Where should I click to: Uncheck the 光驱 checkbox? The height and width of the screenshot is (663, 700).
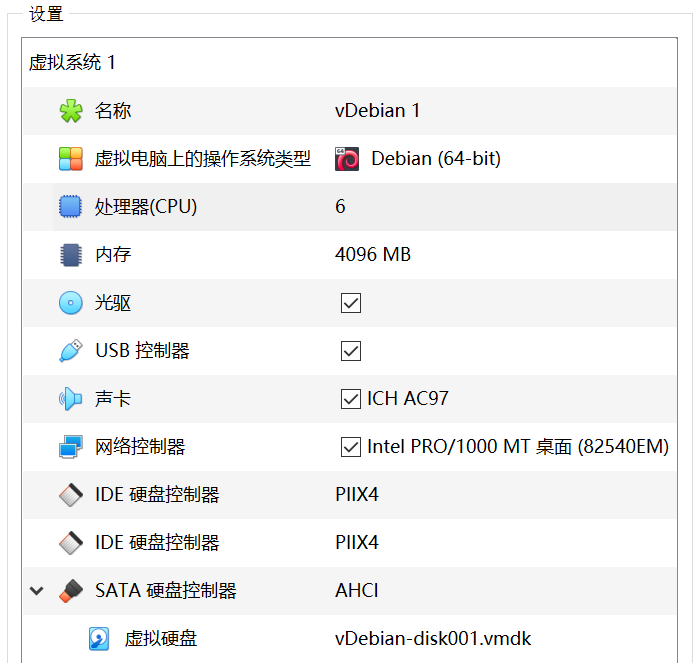(351, 303)
